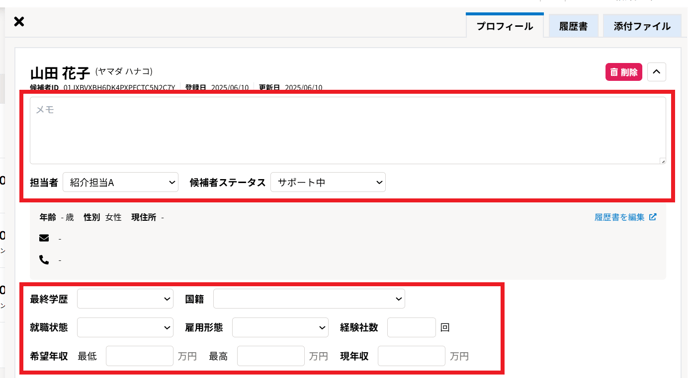Open the 雇用形態 dropdown
Viewport: 688px width, 378px height.
[x=280, y=328]
